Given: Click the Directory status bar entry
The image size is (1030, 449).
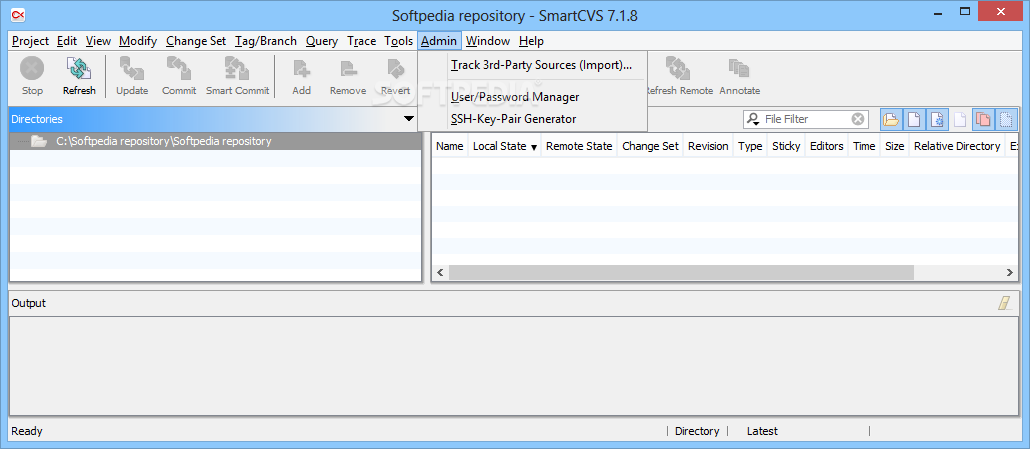Looking at the screenshot, I should [697, 431].
